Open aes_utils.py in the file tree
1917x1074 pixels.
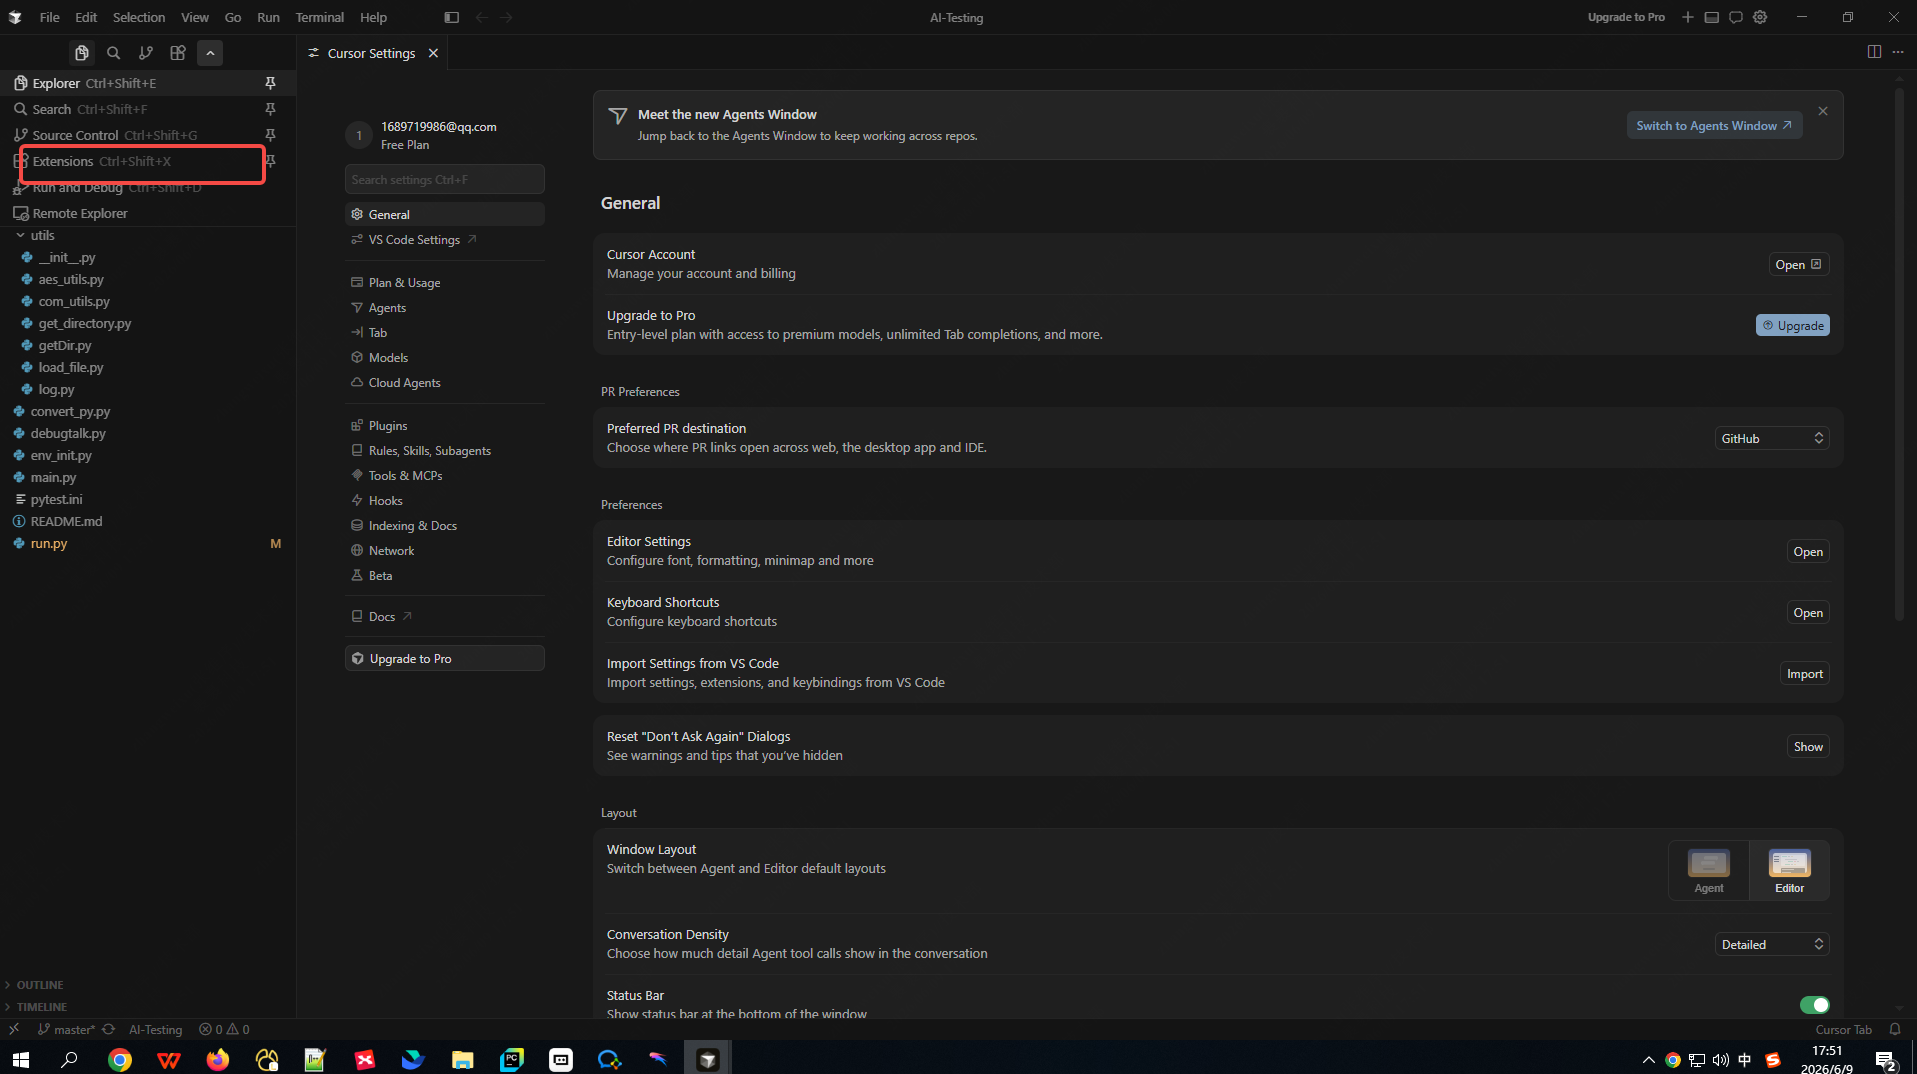pyautogui.click(x=71, y=279)
